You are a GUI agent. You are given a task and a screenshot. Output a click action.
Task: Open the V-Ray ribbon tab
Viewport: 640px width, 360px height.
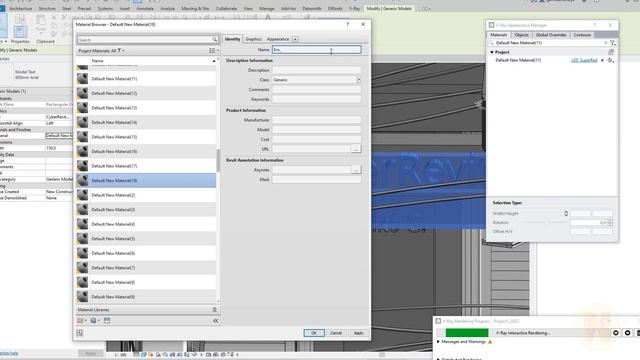pos(354,8)
